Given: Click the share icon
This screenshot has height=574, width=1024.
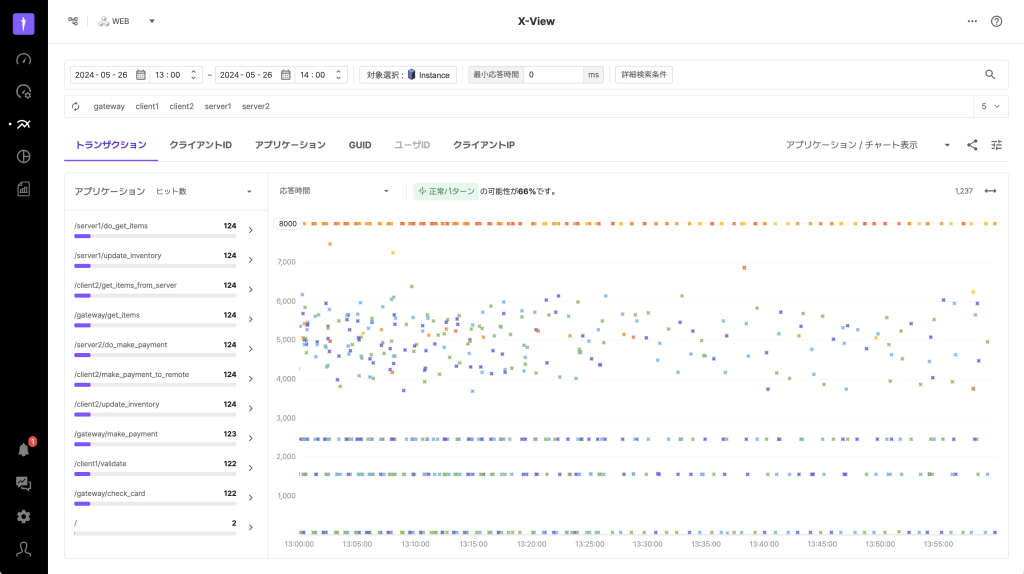Looking at the screenshot, I should click(972, 145).
